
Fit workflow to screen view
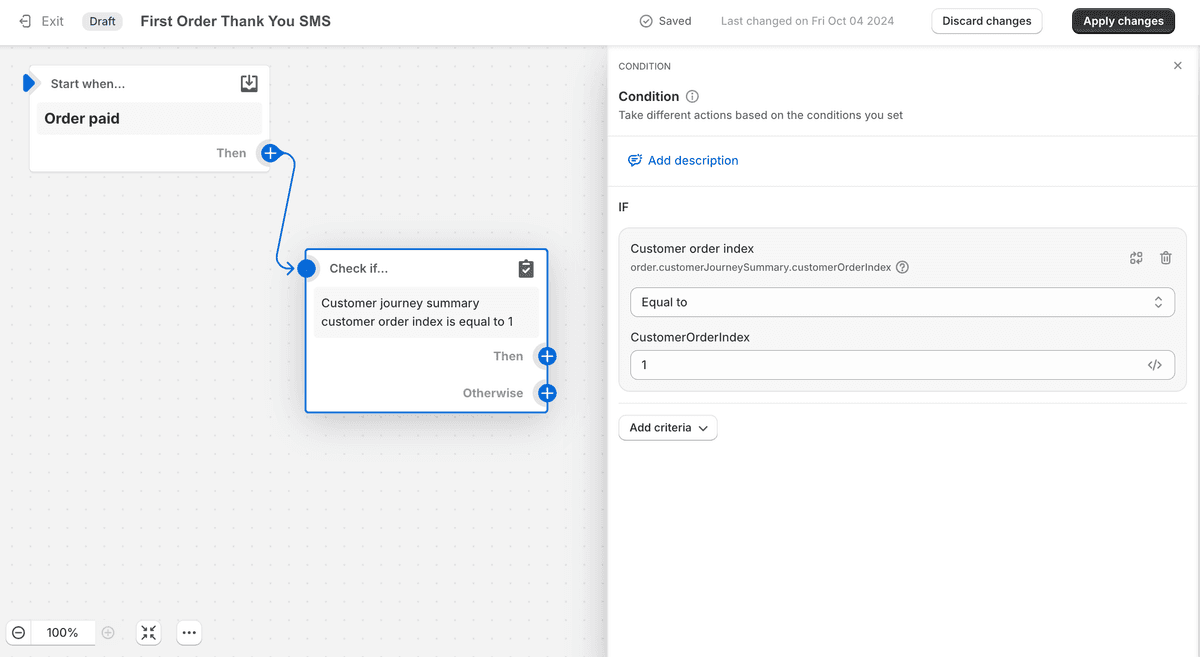149,633
